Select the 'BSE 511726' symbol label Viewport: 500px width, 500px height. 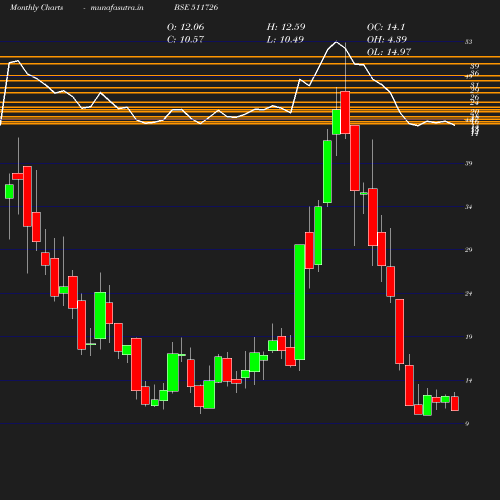196,7
